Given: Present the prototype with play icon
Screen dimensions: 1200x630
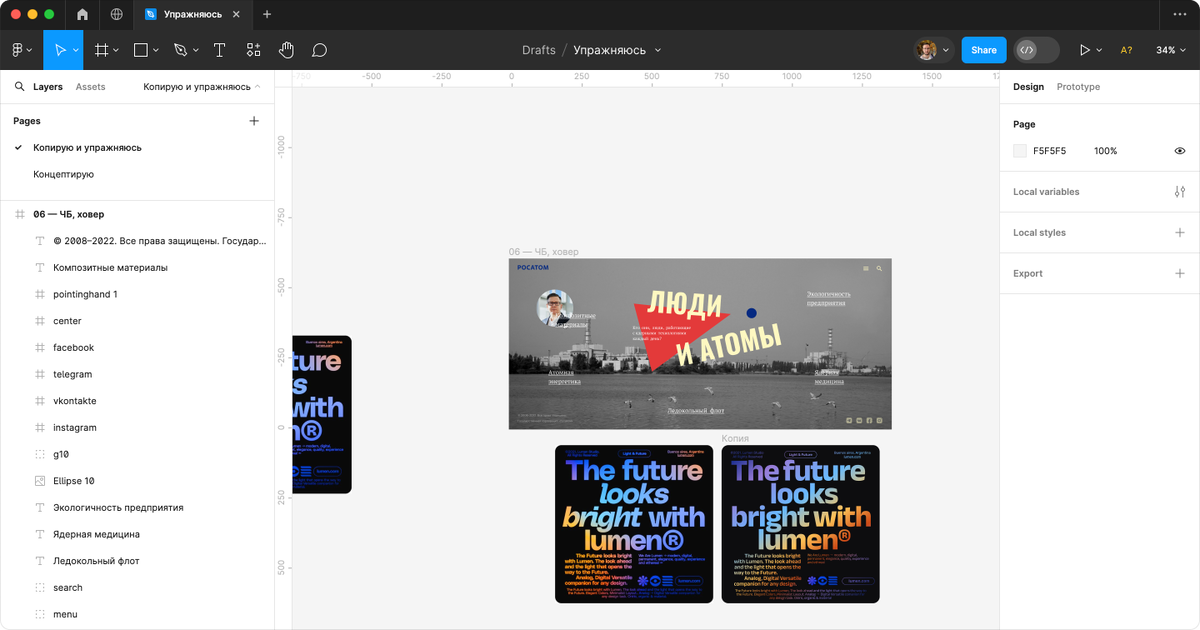Looking at the screenshot, I should [x=1084, y=50].
